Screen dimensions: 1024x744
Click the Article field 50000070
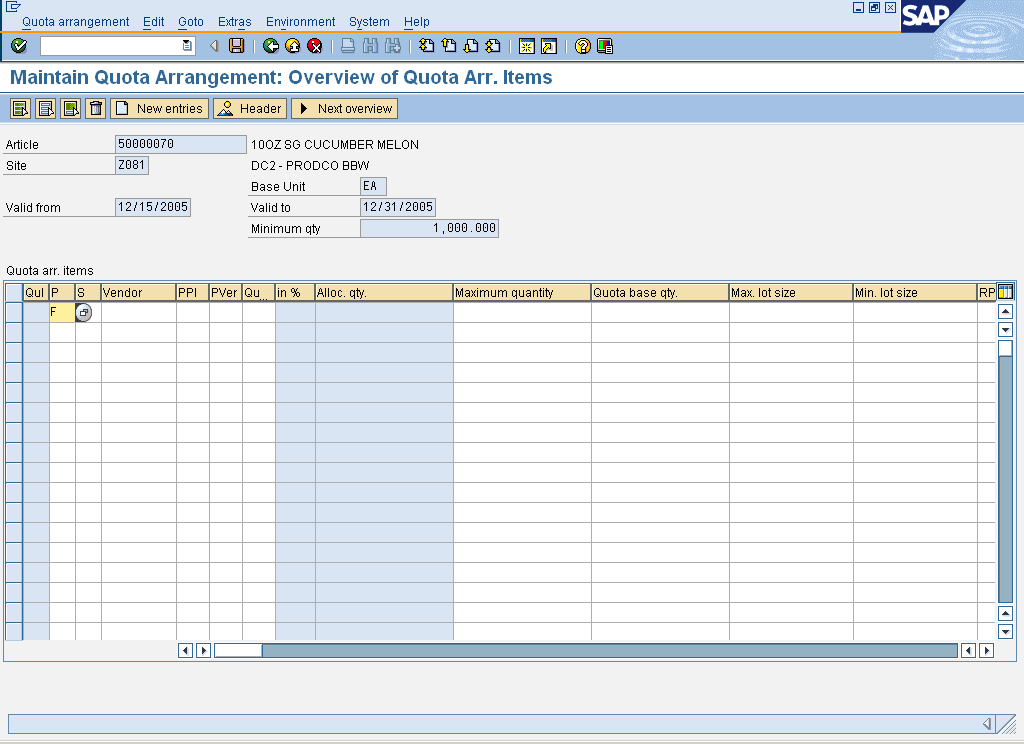180,144
